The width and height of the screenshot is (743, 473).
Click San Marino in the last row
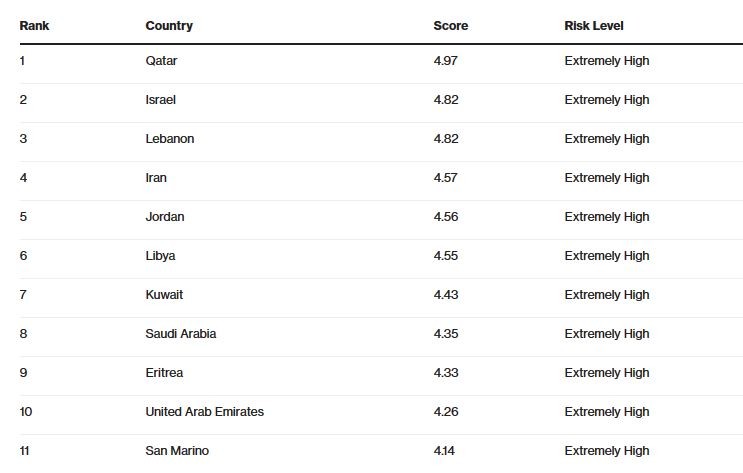(177, 451)
